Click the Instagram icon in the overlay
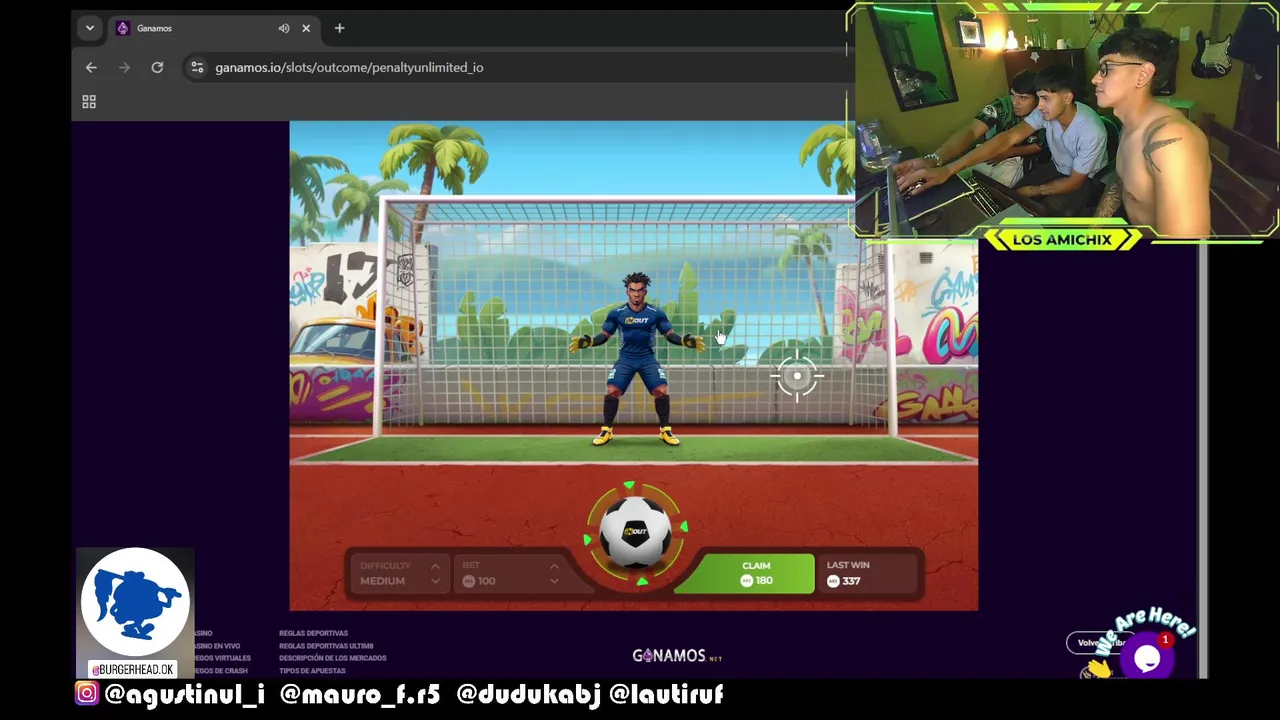1280x720 pixels. click(x=87, y=693)
